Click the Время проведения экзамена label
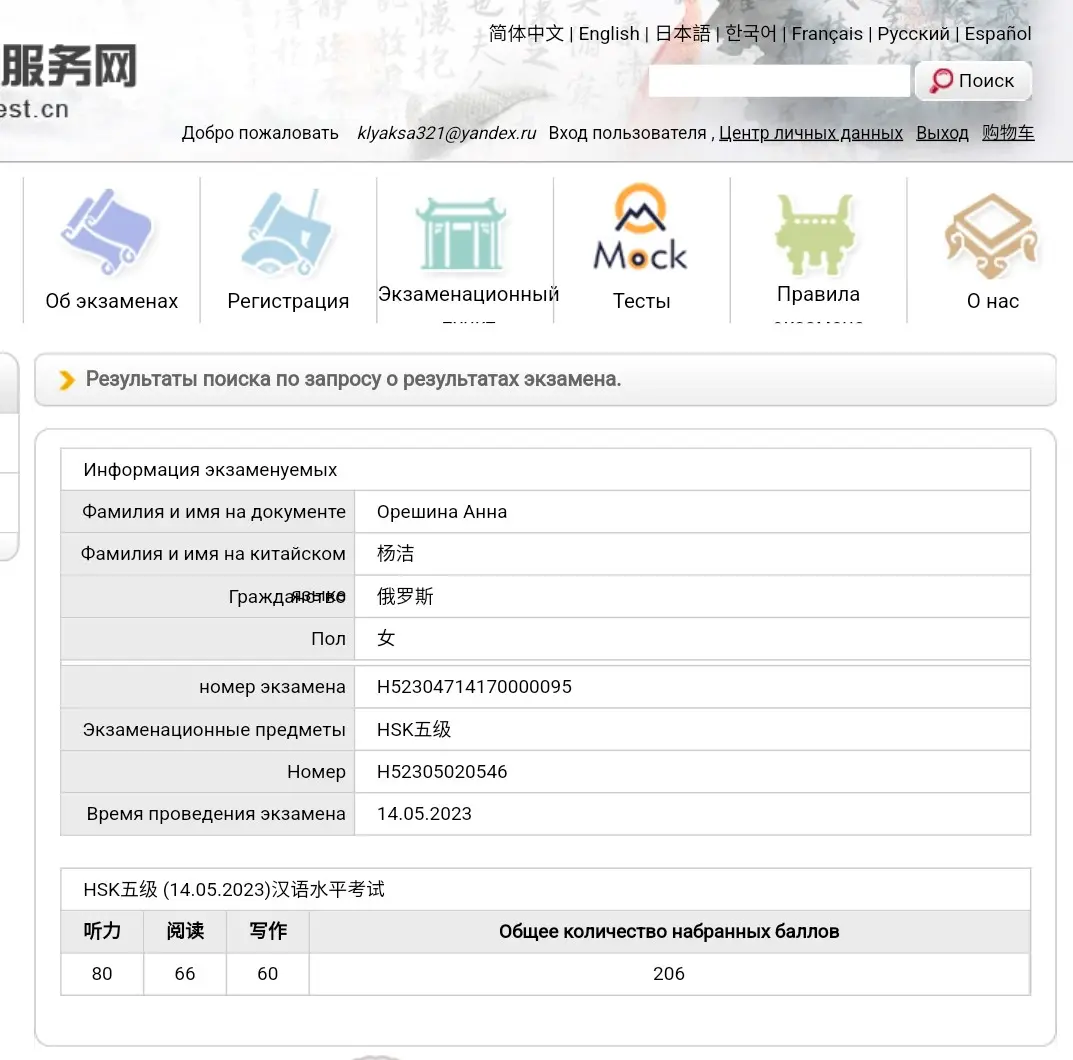 [x=216, y=814]
